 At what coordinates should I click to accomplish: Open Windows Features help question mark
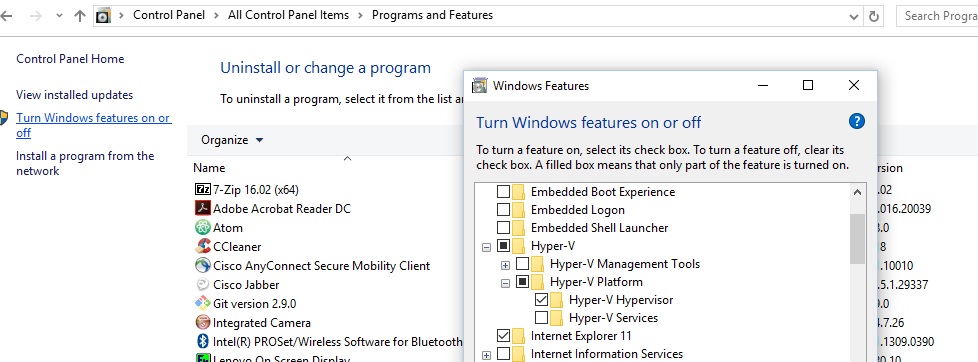tap(857, 121)
